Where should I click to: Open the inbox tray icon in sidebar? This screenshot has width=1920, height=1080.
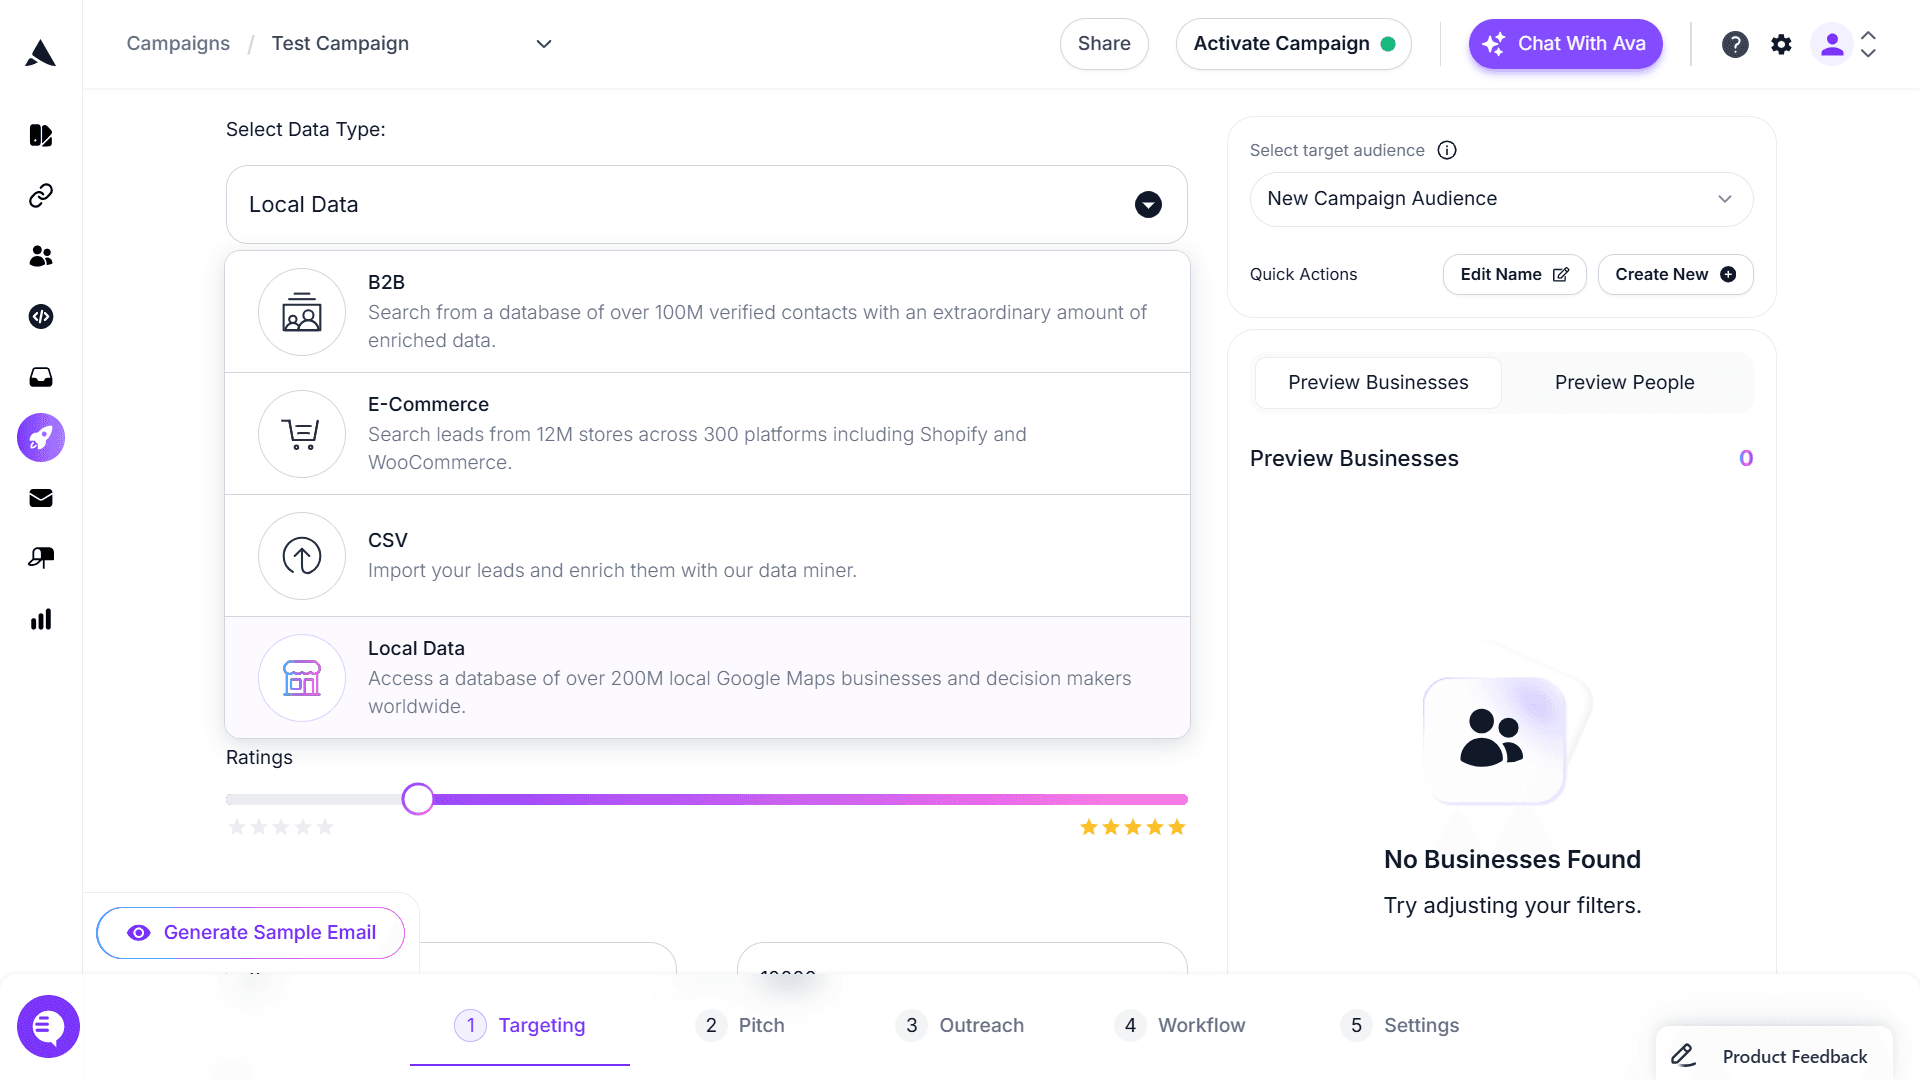[41, 377]
